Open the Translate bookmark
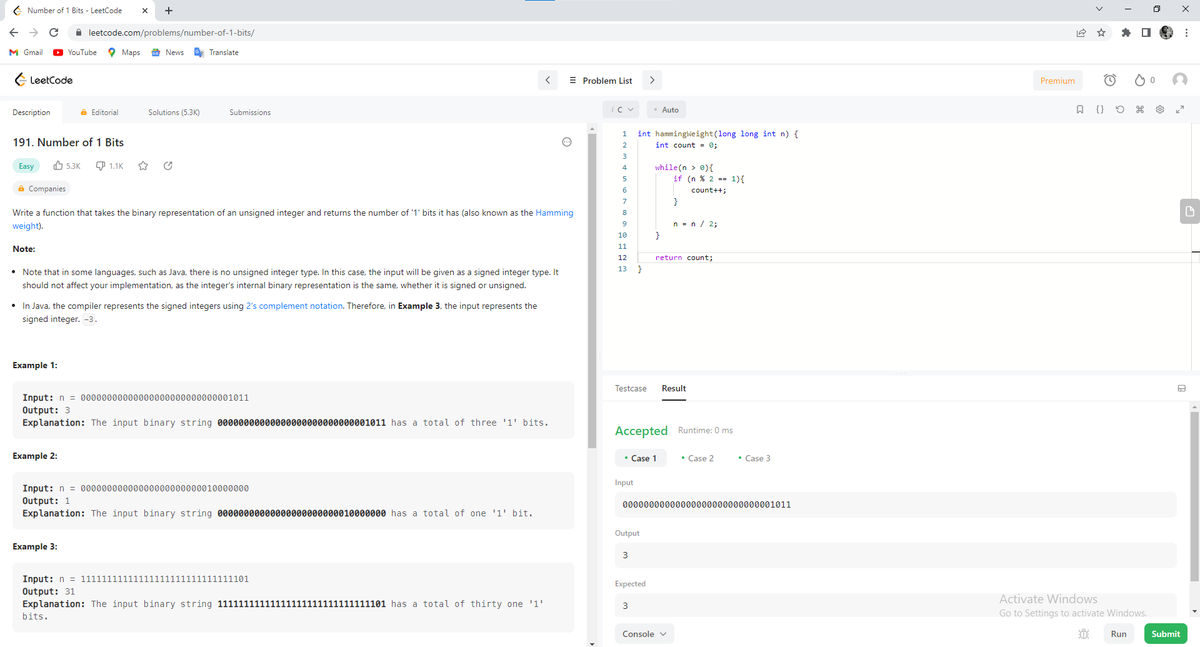This screenshot has height=647, width=1200. [x=216, y=52]
